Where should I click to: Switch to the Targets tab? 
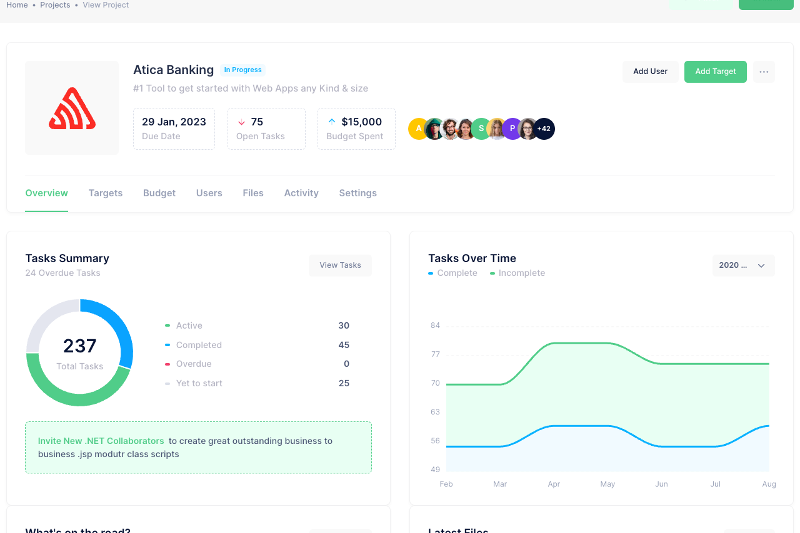tap(105, 193)
